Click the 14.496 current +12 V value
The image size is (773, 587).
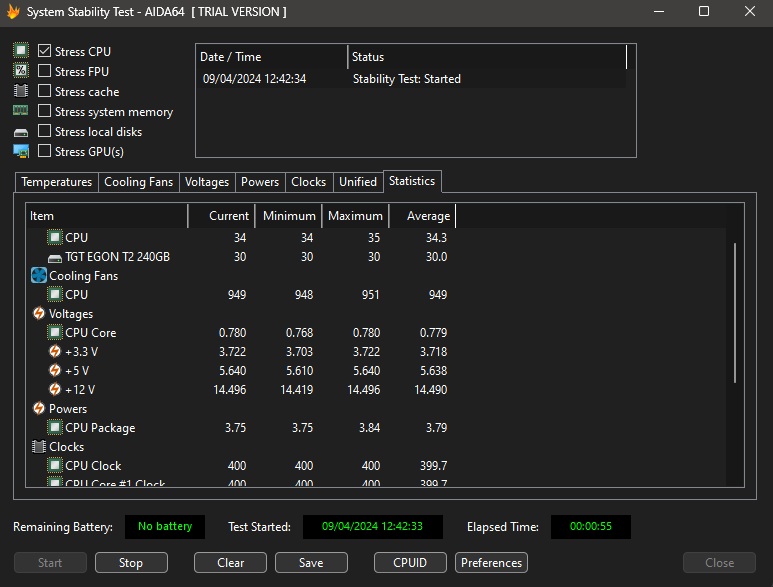coord(230,390)
